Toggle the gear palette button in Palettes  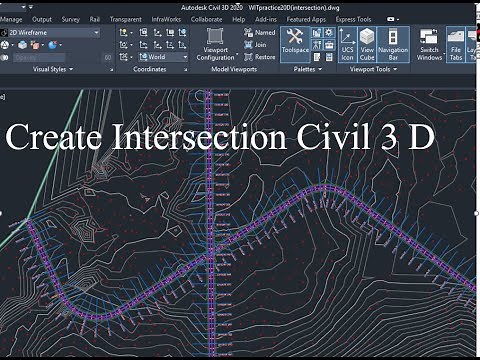click(329, 32)
